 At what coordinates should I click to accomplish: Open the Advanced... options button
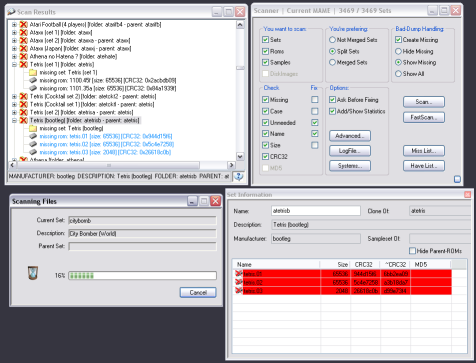350,136
